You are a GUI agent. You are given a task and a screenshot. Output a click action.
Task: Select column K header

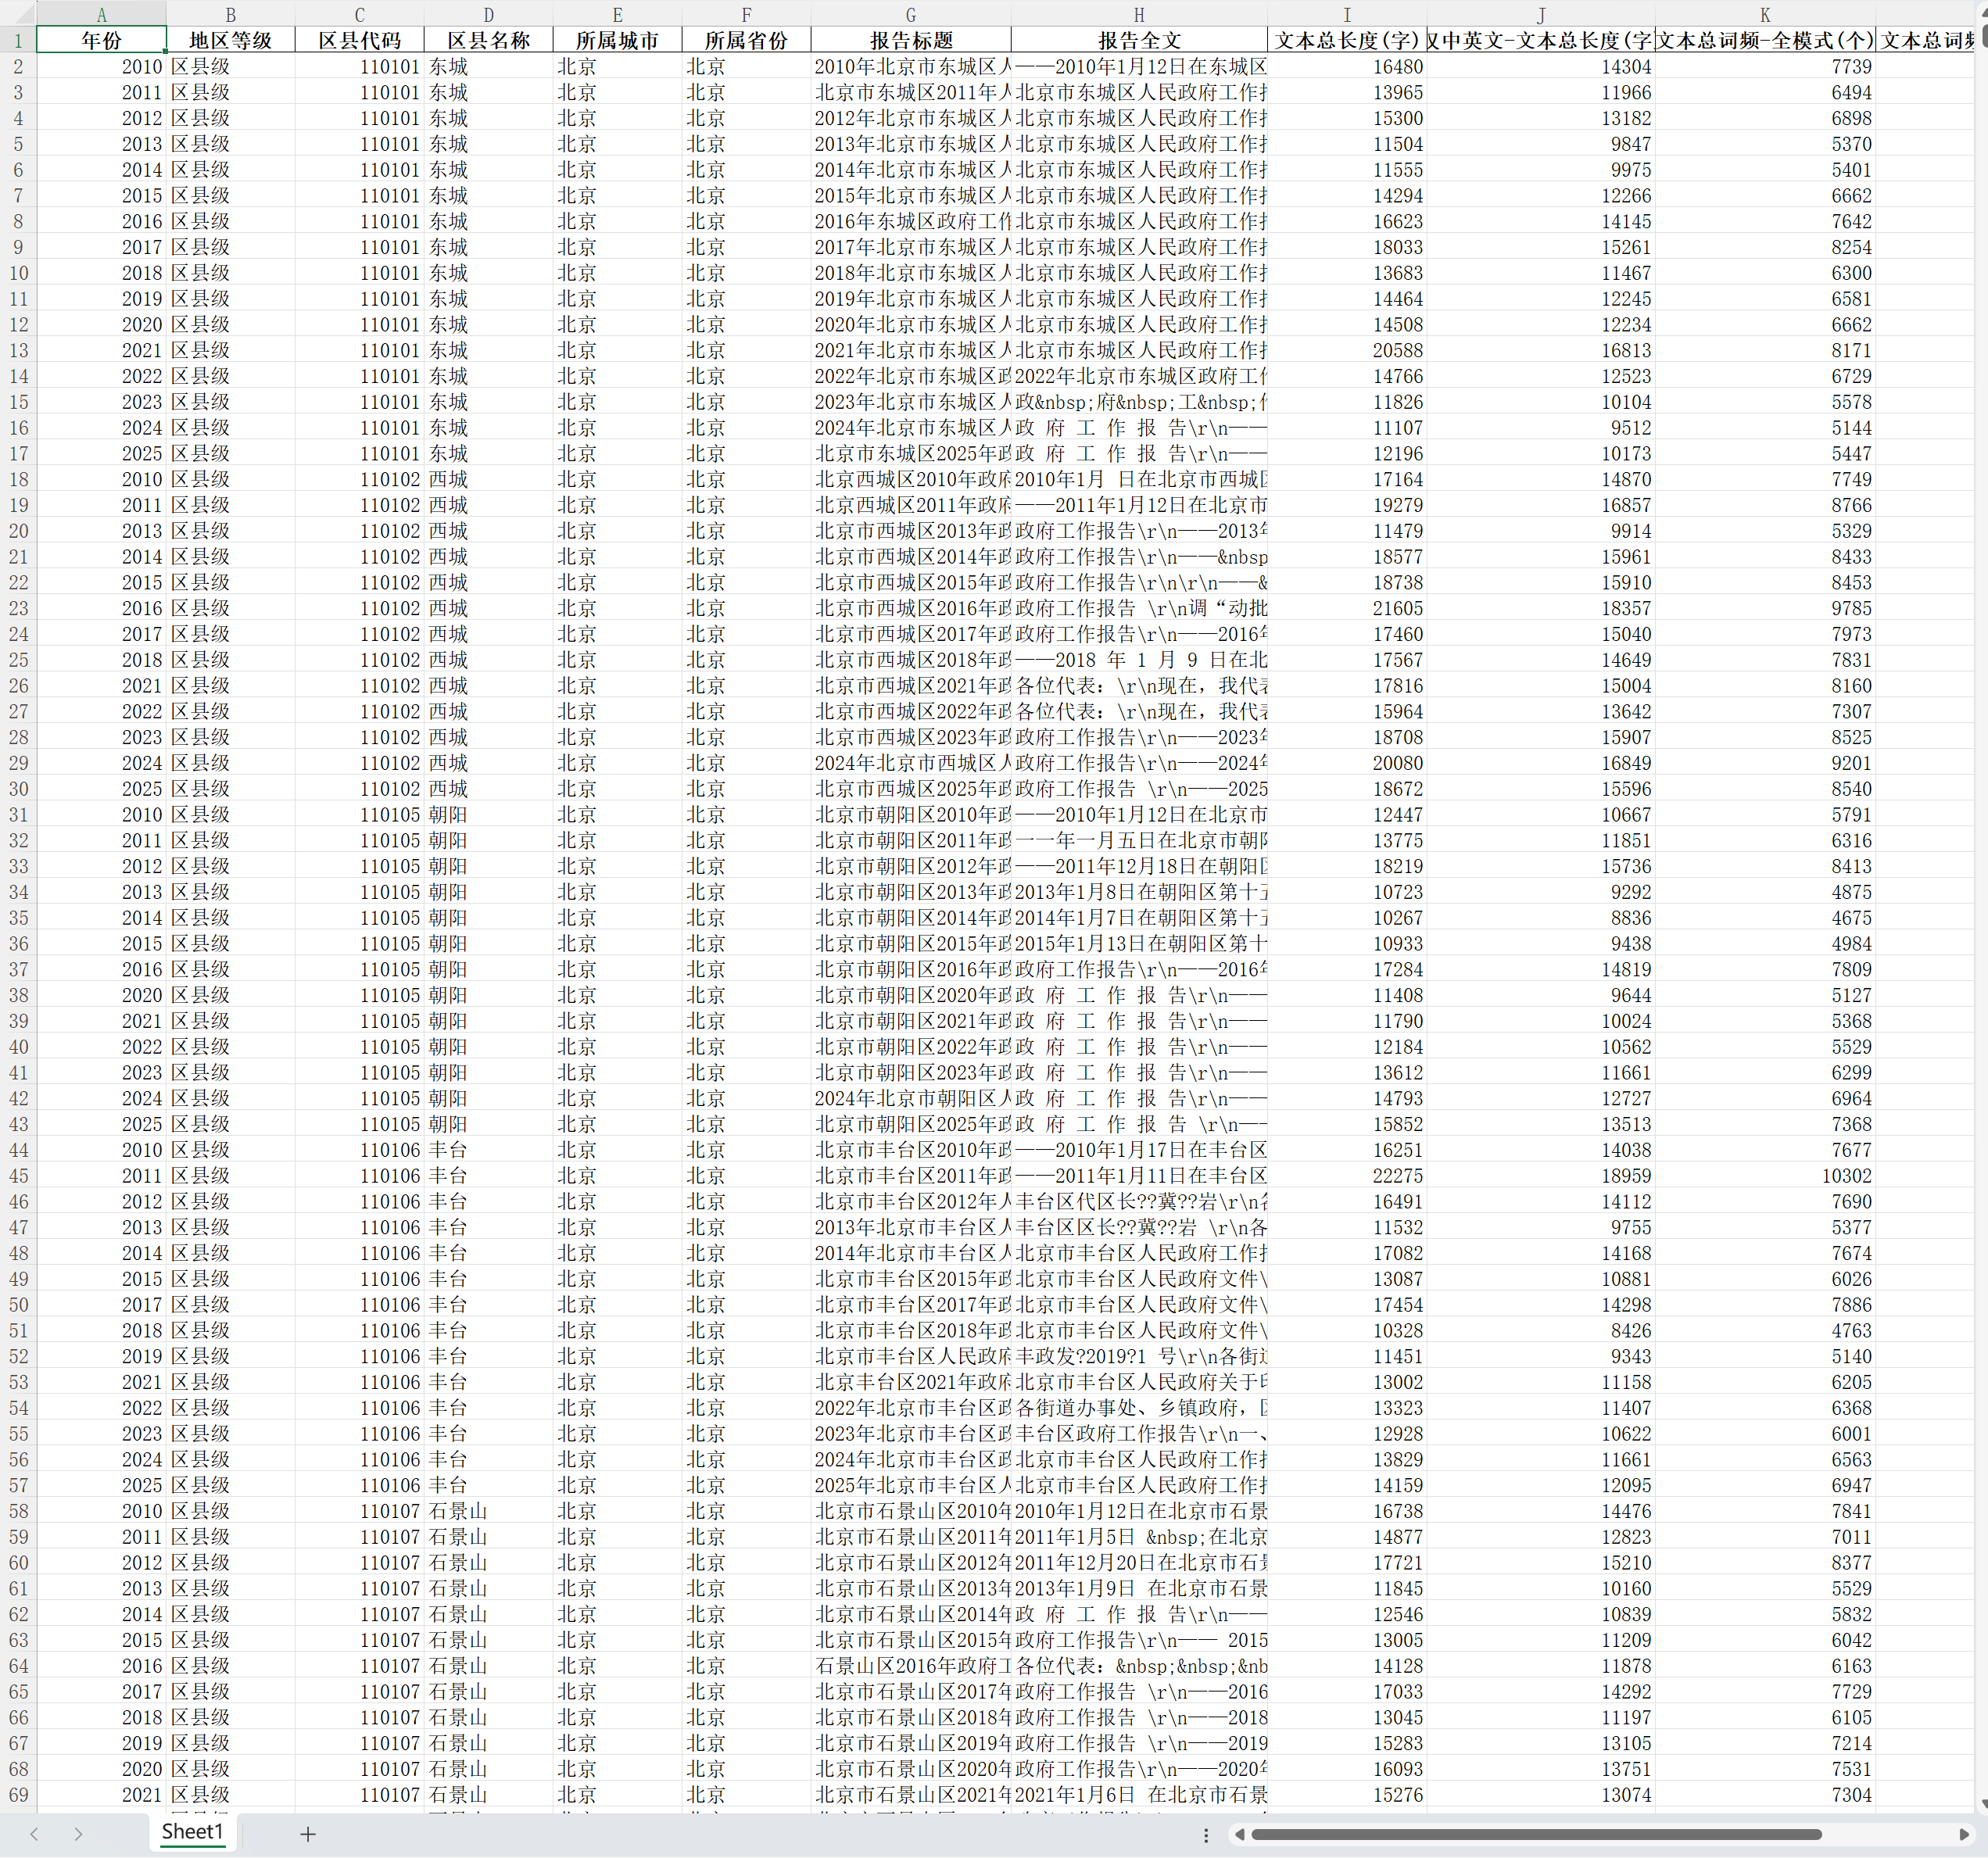coord(1765,14)
